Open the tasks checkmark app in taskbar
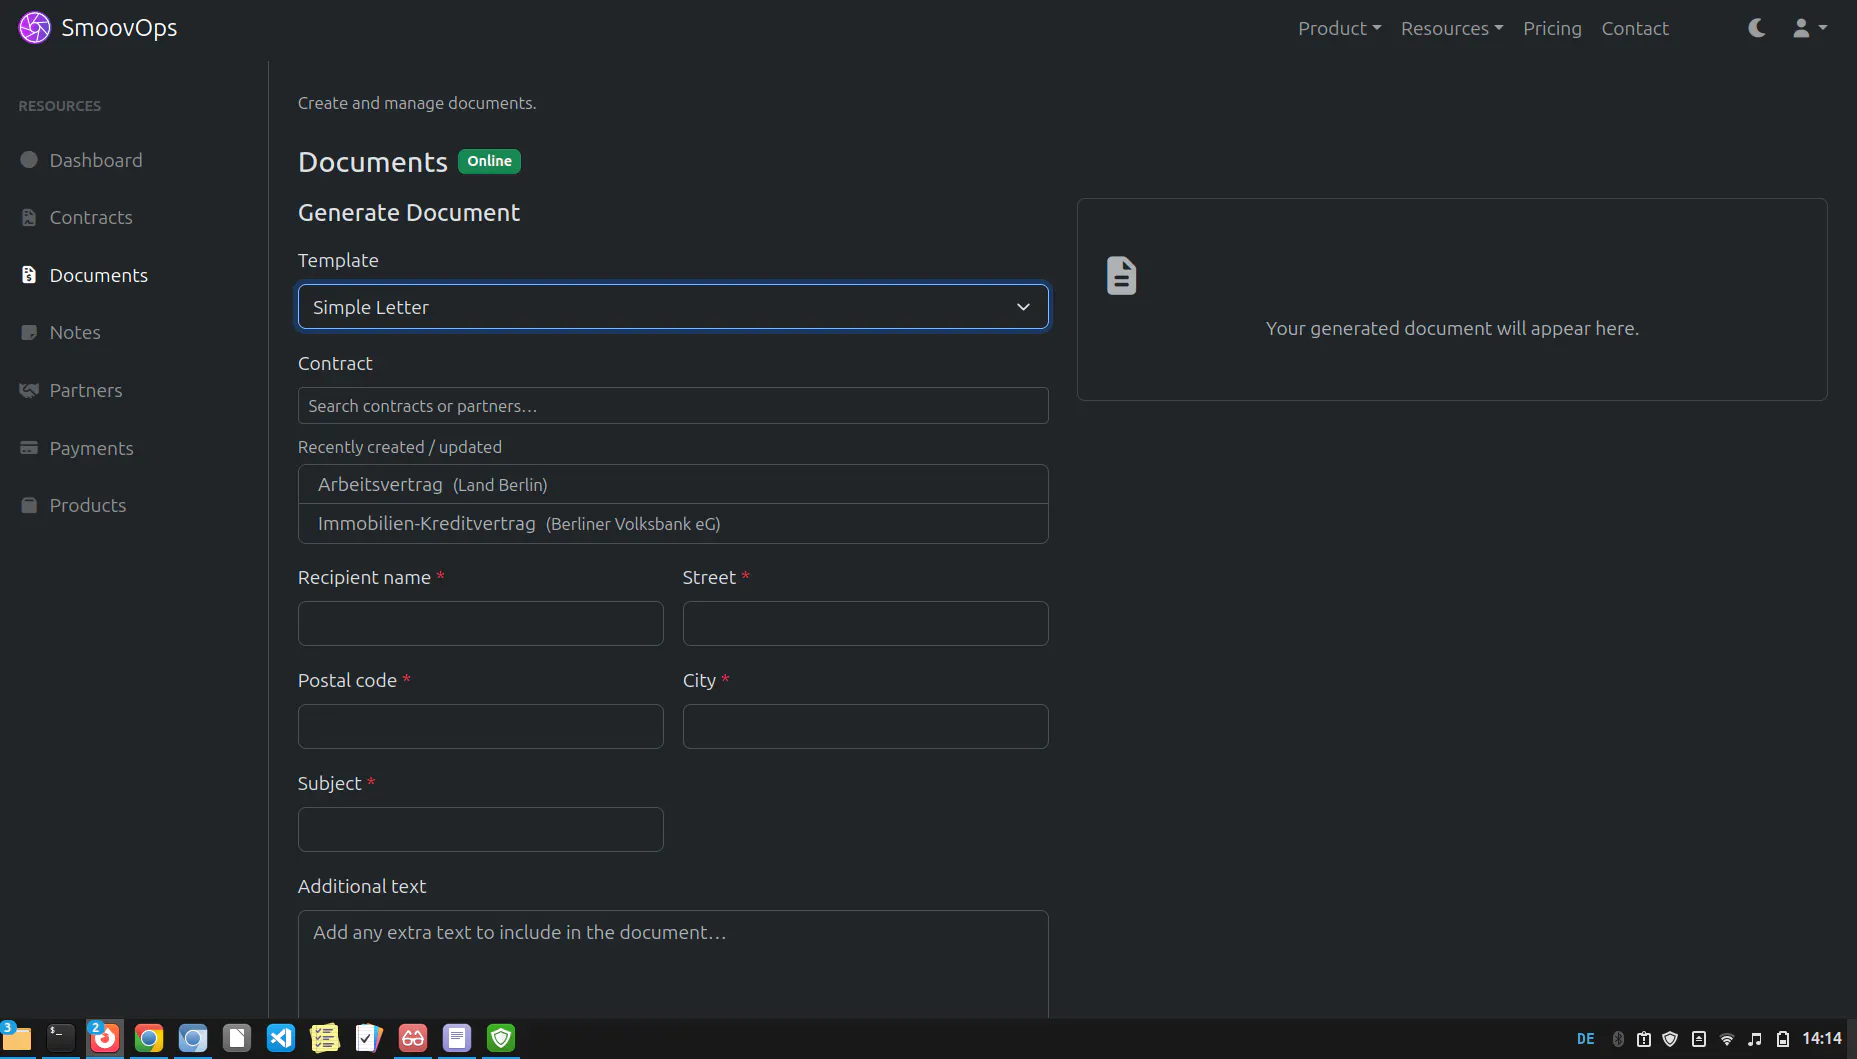 369,1039
